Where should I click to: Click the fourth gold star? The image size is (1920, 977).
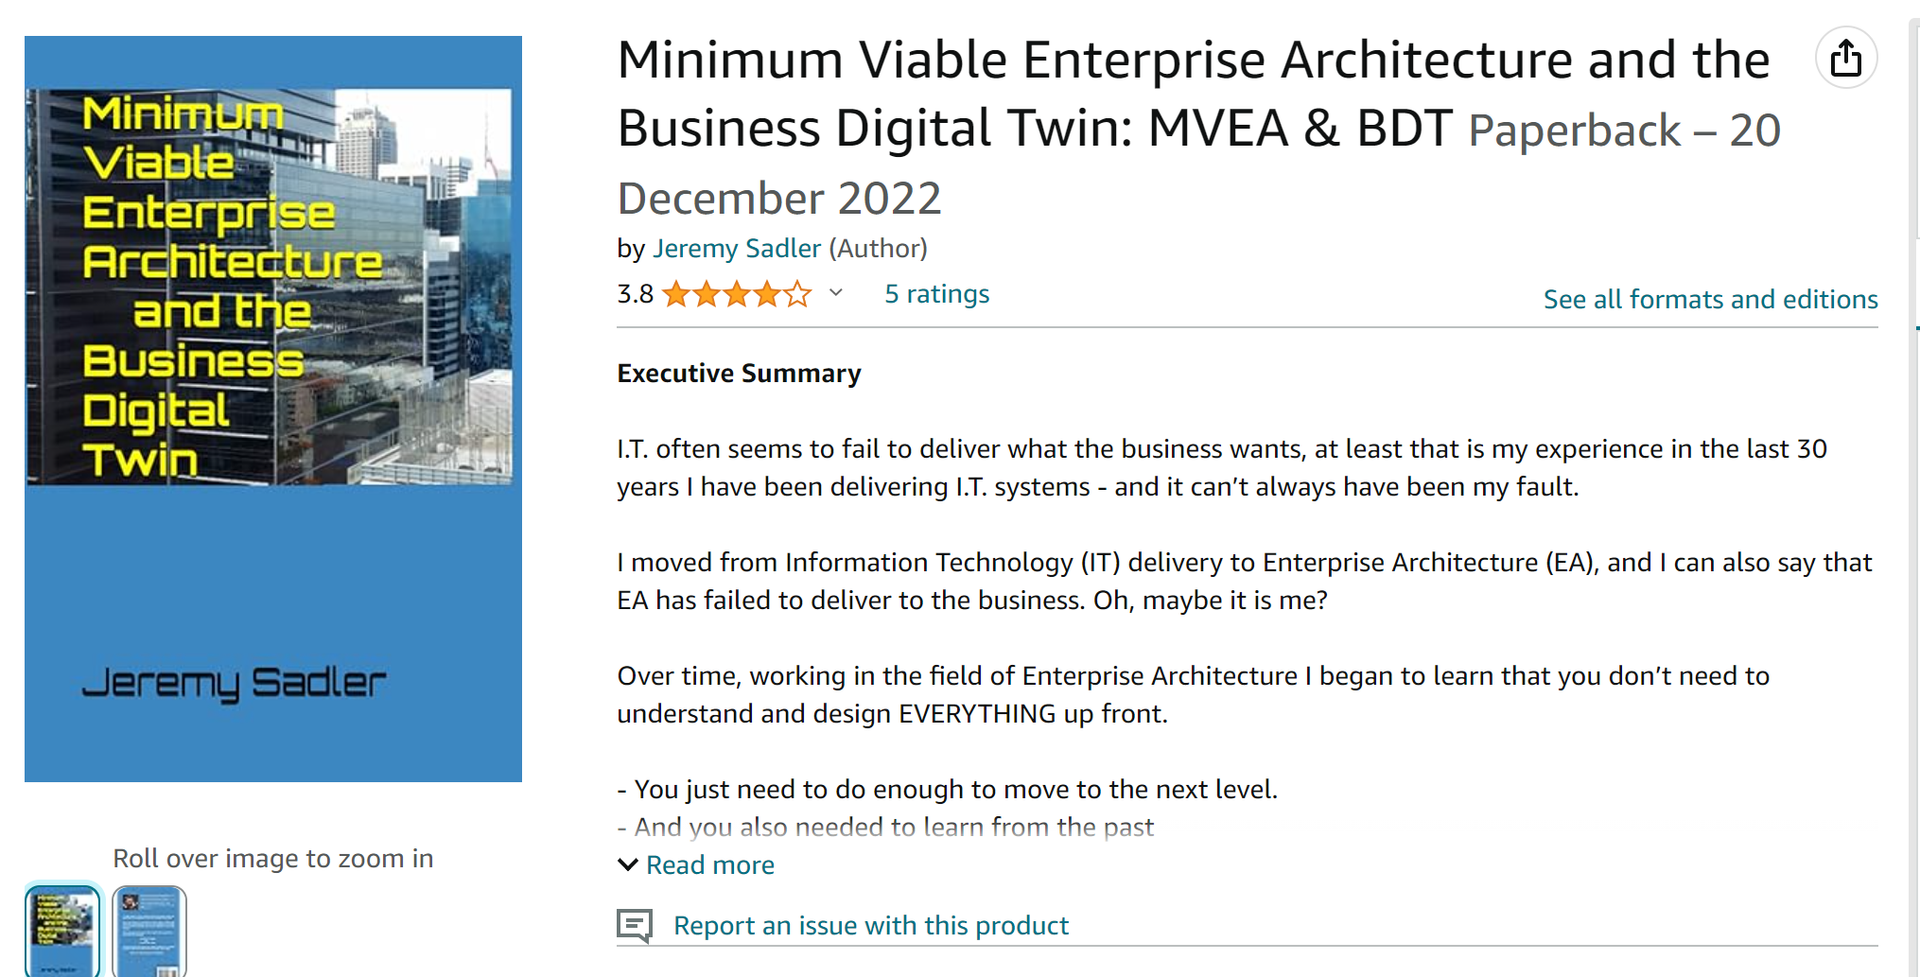click(766, 293)
